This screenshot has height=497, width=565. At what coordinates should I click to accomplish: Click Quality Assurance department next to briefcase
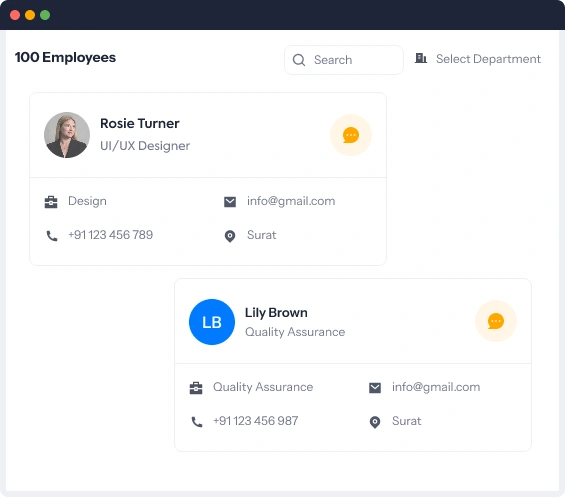coord(263,387)
